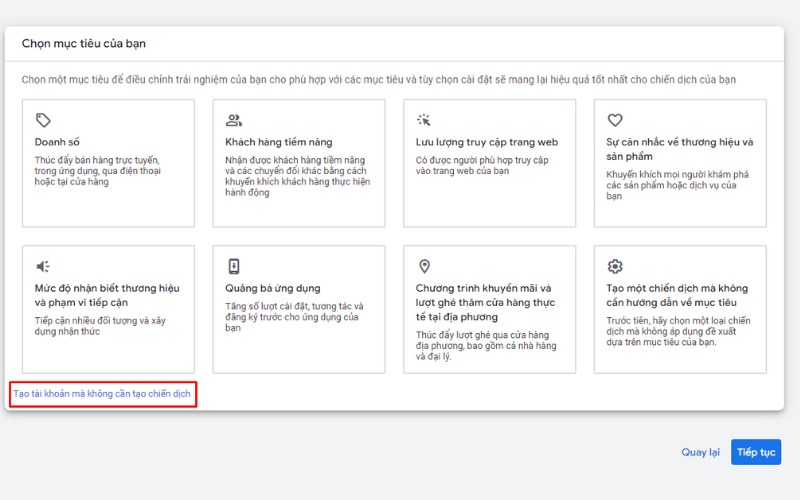Click the megaphone speaker icon for brand awareness
Viewport: 800px width, 500px height.
(x=43, y=266)
